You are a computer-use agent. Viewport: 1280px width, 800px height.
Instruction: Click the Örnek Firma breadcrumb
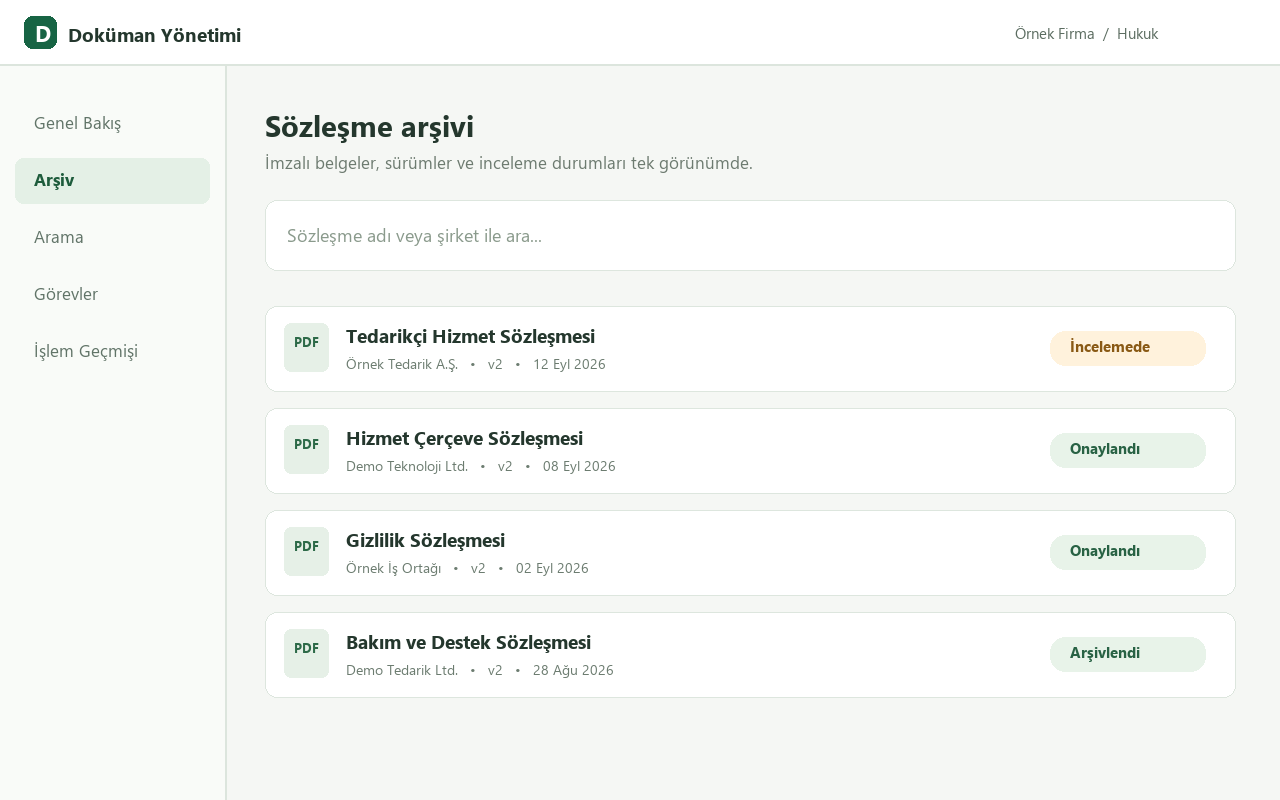pyautogui.click(x=1054, y=34)
